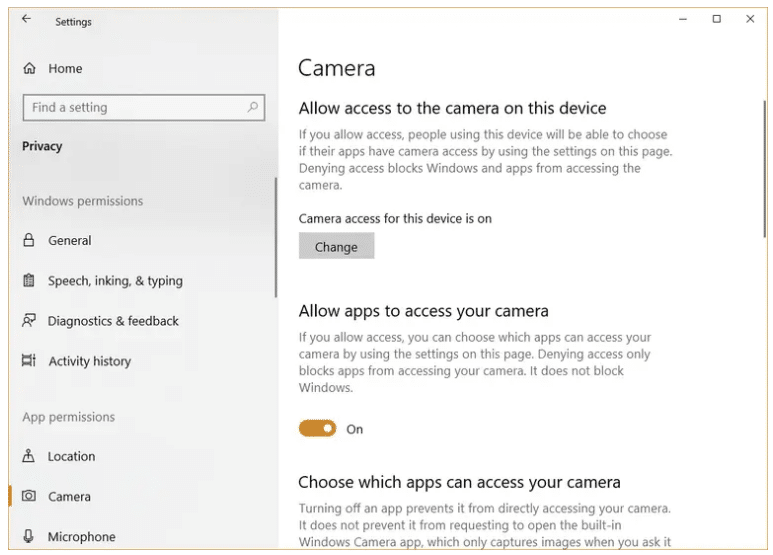
Task: Click the Change button for camera access
Action: (x=336, y=246)
